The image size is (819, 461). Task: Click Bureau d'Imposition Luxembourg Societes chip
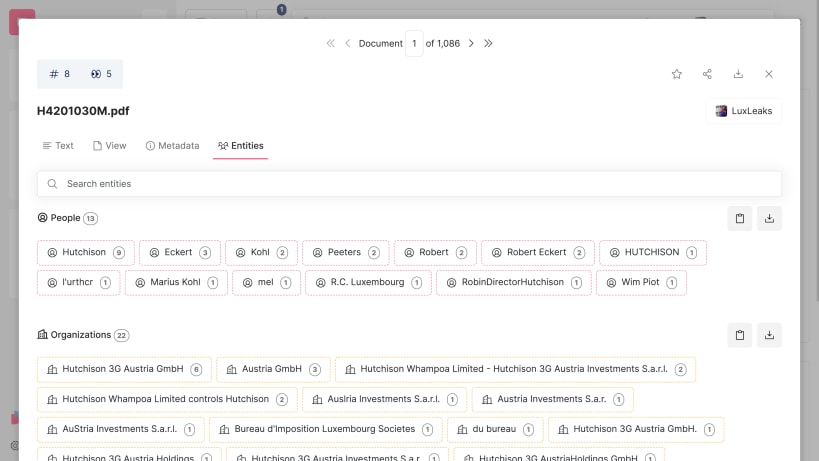tap(326, 429)
